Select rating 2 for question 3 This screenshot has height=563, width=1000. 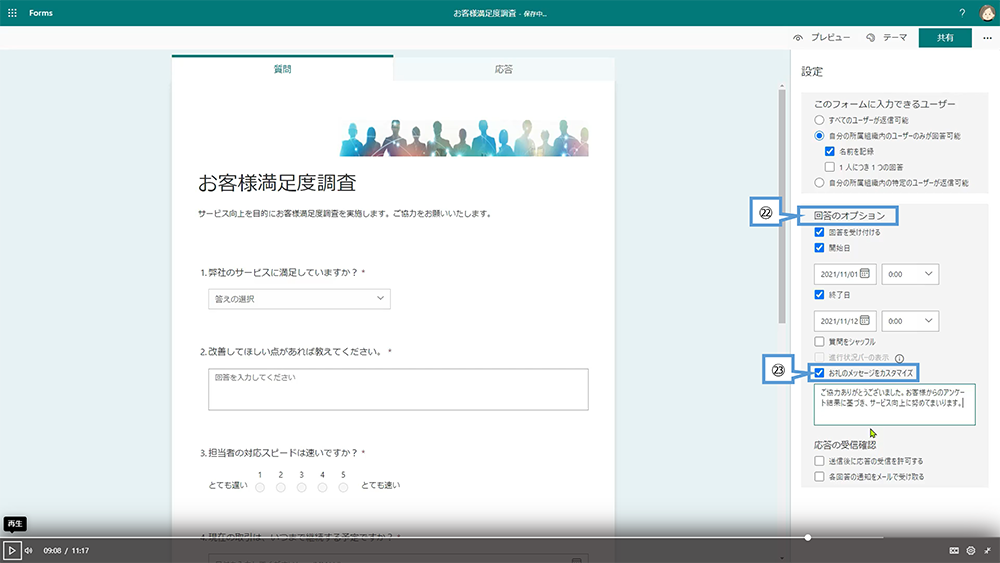[281, 488]
